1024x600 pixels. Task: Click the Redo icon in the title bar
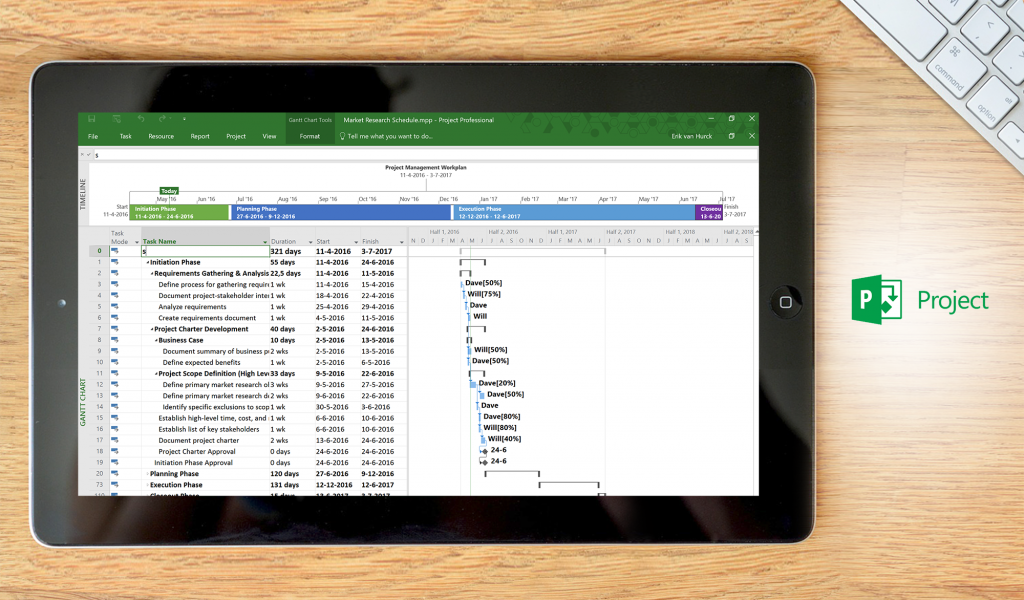point(162,119)
